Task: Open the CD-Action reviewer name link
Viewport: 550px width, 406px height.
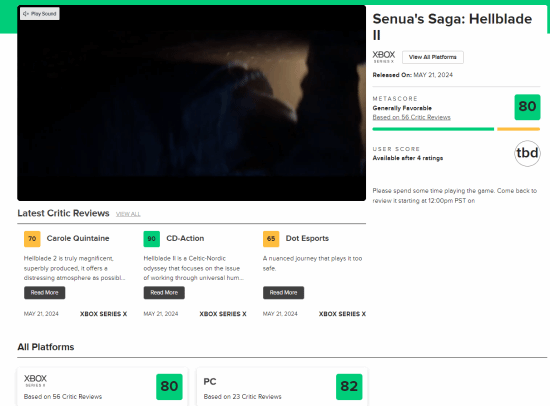Action: pos(185,238)
